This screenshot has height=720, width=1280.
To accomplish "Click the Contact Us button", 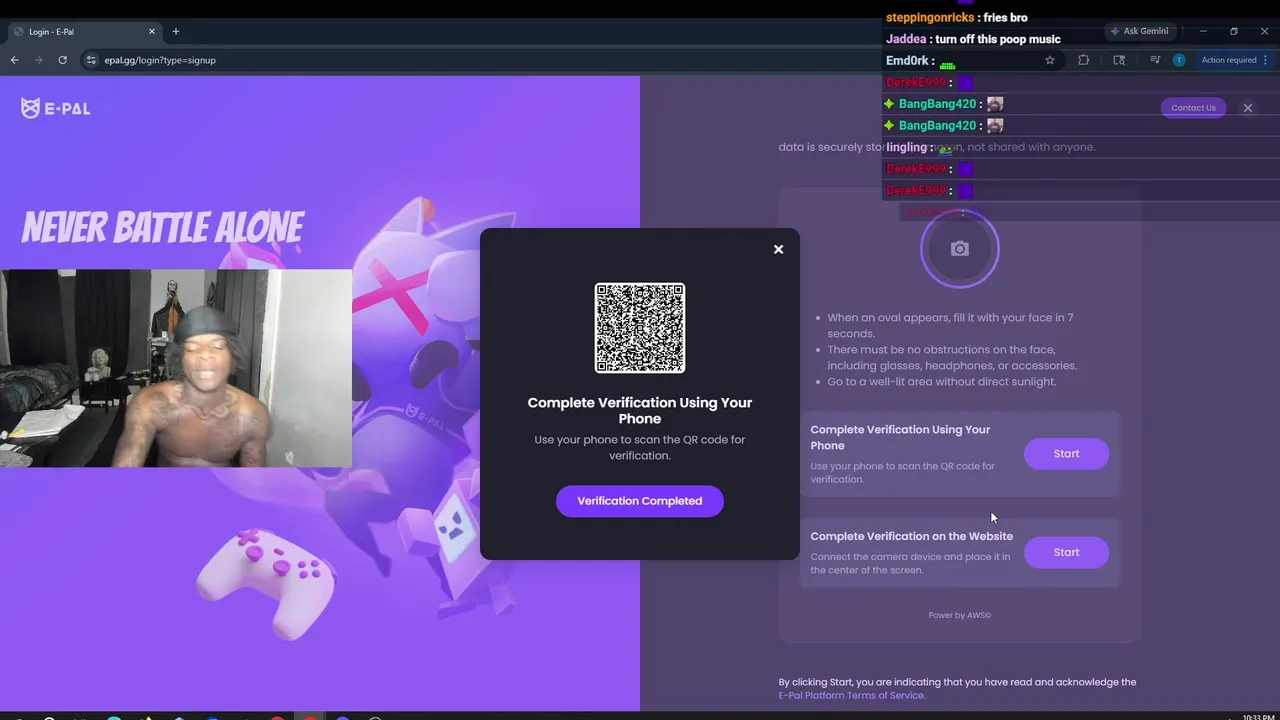I will click(1193, 108).
